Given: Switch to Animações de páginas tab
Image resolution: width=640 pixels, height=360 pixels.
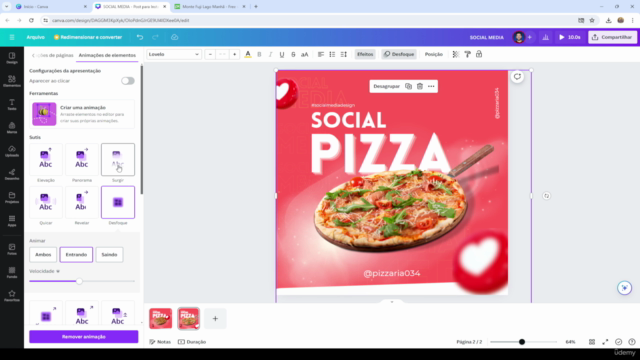Looking at the screenshot, I should pos(55,55).
